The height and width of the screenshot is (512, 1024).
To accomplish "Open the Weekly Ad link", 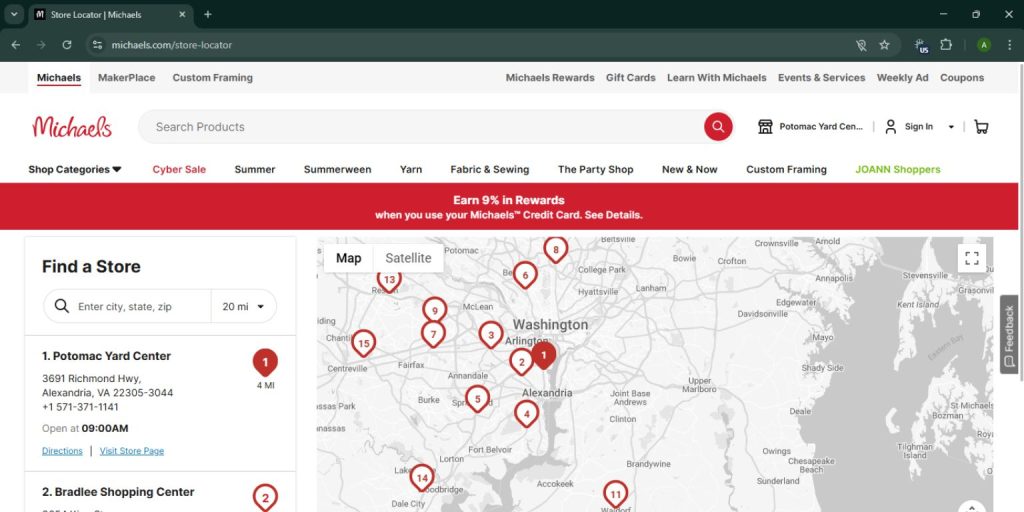I will click(x=903, y=78).
